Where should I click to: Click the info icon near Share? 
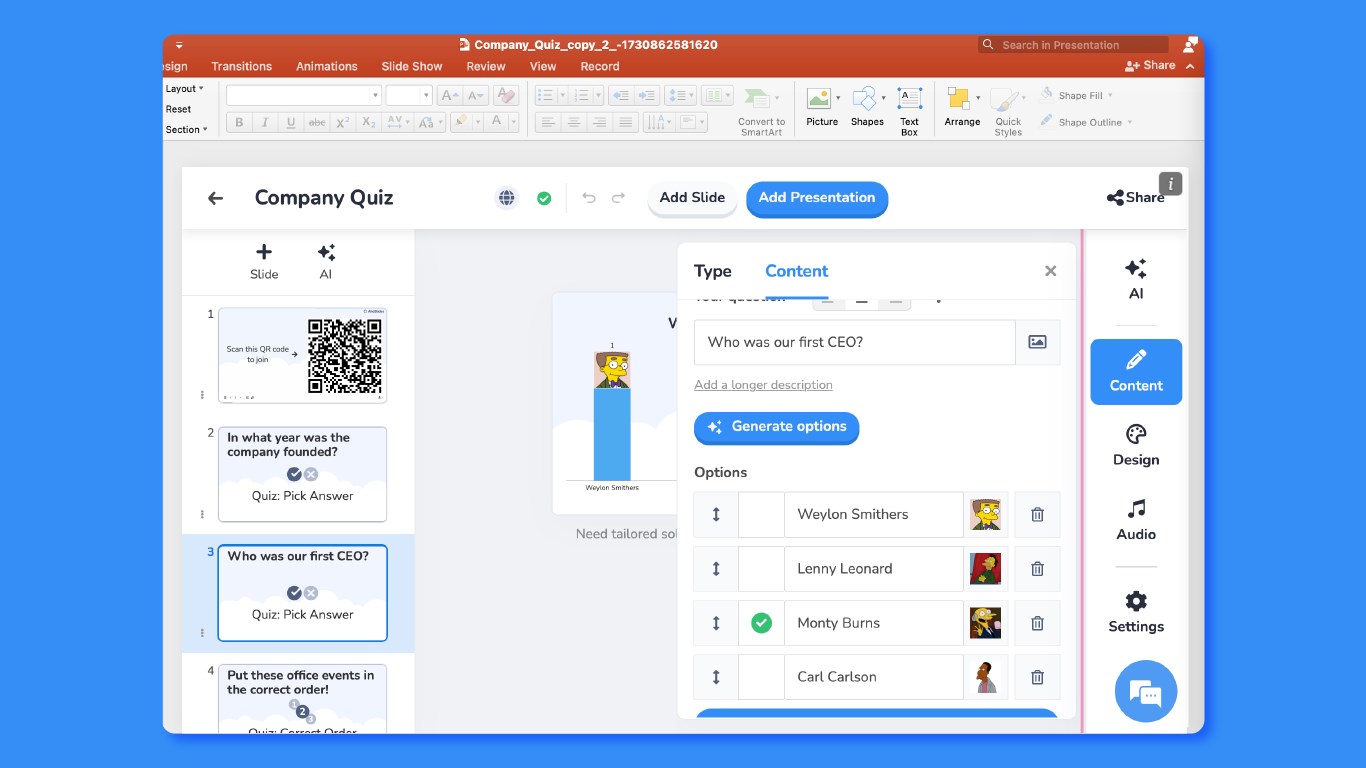(1170, 184)
